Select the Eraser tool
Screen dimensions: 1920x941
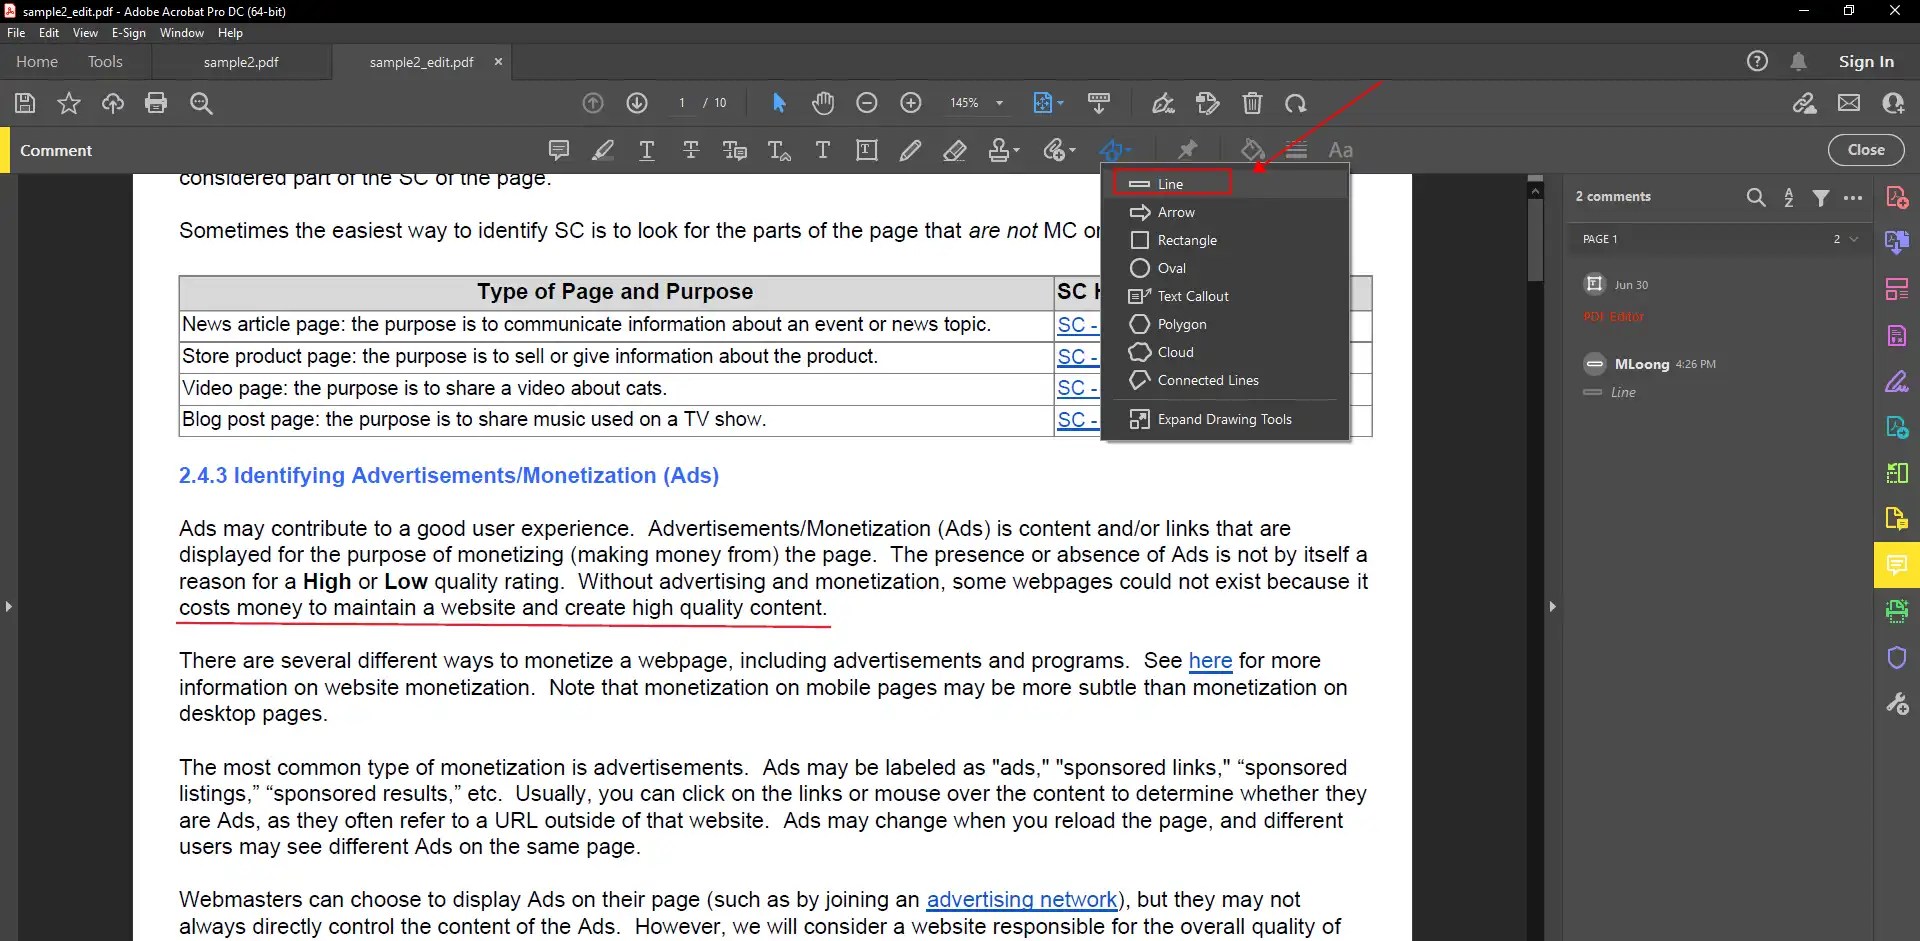tap(956, 150)
